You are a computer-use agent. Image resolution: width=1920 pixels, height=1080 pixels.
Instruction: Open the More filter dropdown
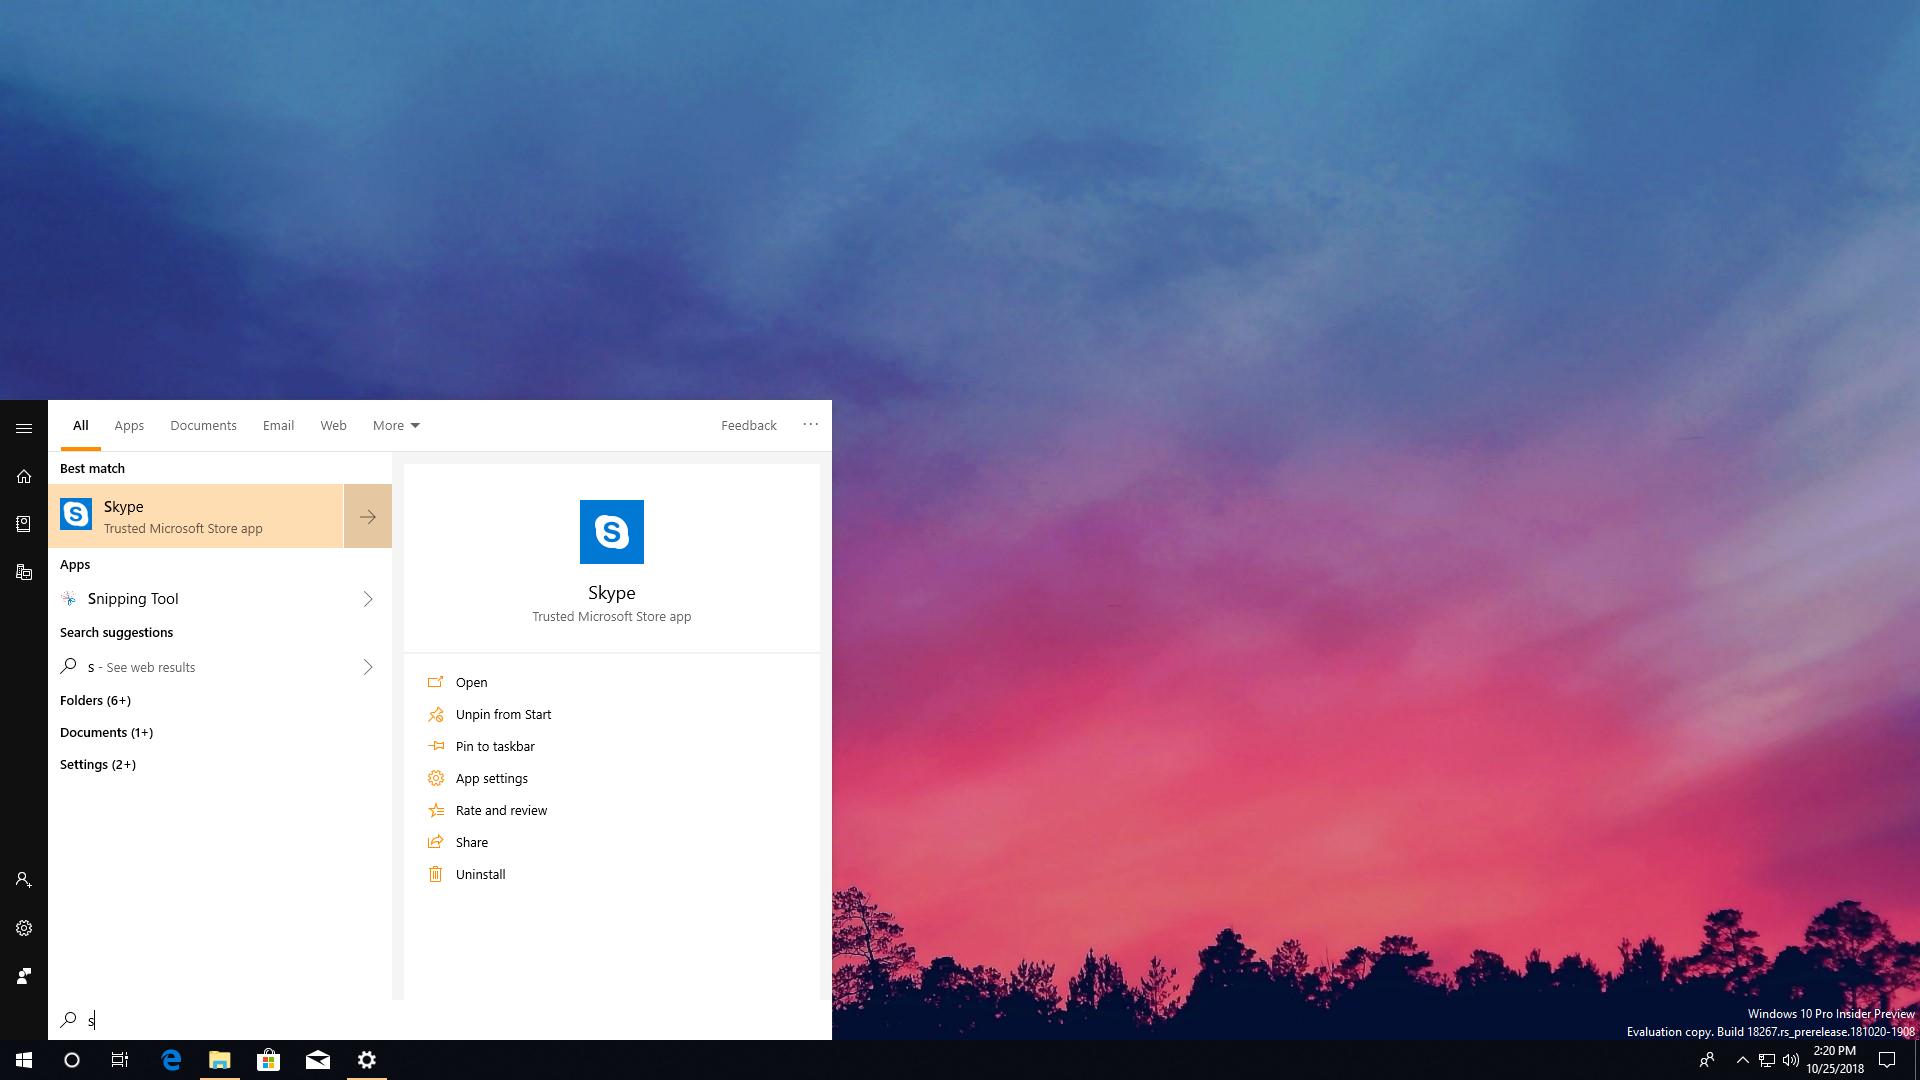pyautogui.click(x=396, y=425)
